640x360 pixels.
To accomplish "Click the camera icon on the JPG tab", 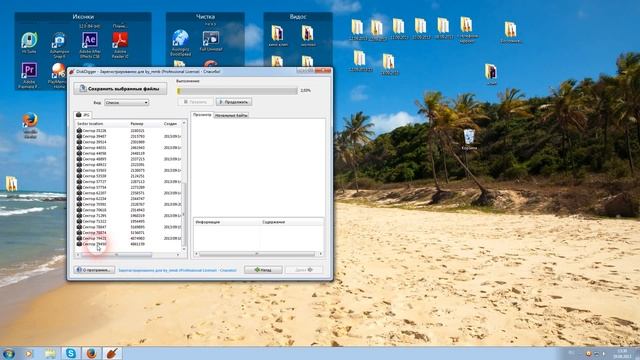I will [79, 115].
